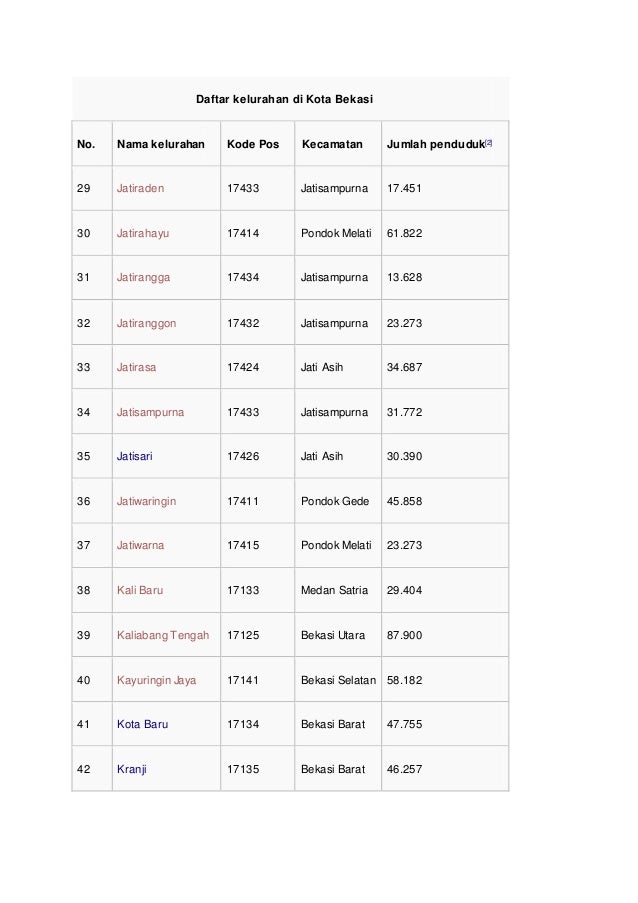Open the Jatirahayu kelurahan link

(x=143, y=233)
